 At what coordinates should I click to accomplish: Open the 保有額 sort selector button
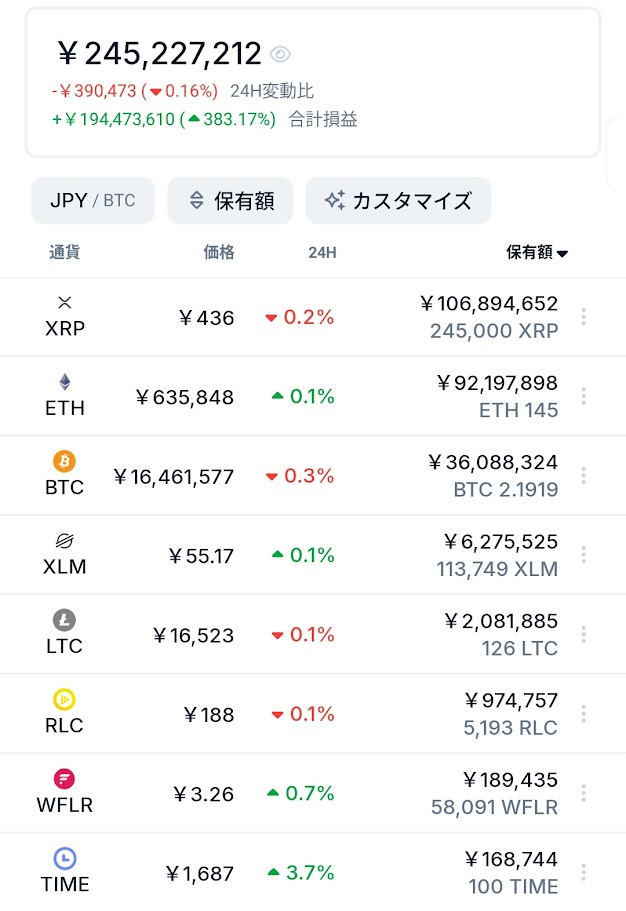click(x=230, y=200)
